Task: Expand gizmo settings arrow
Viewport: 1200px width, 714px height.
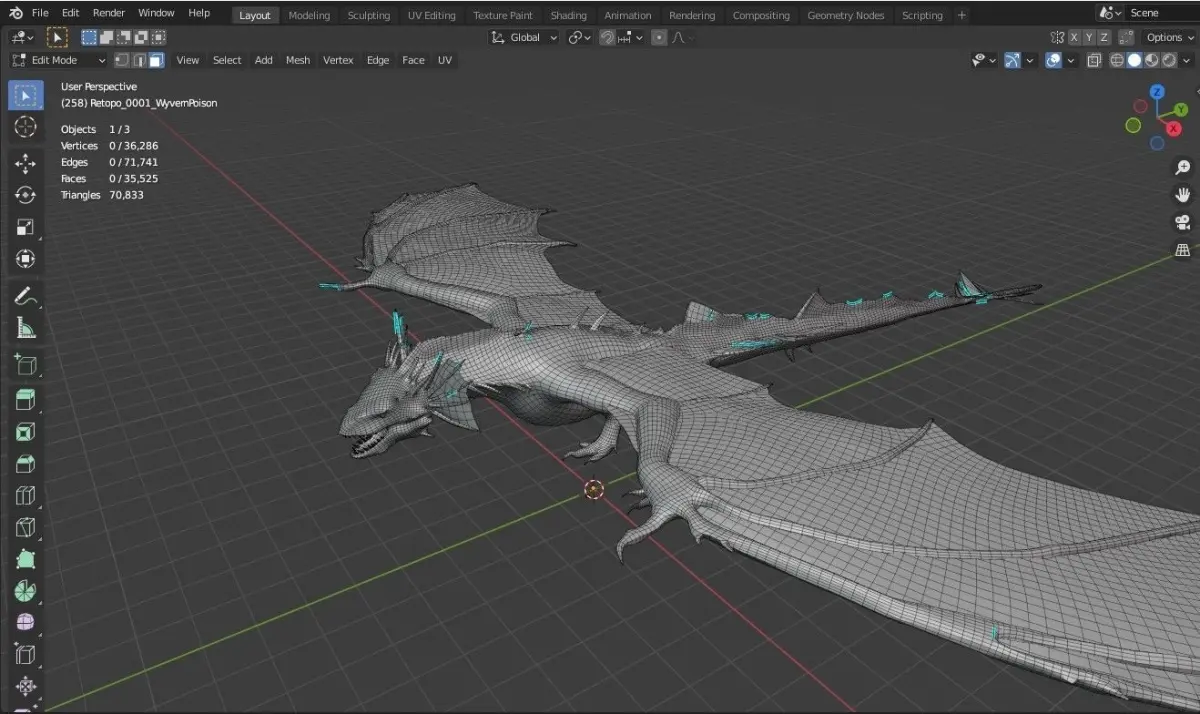Action: 1029,60
